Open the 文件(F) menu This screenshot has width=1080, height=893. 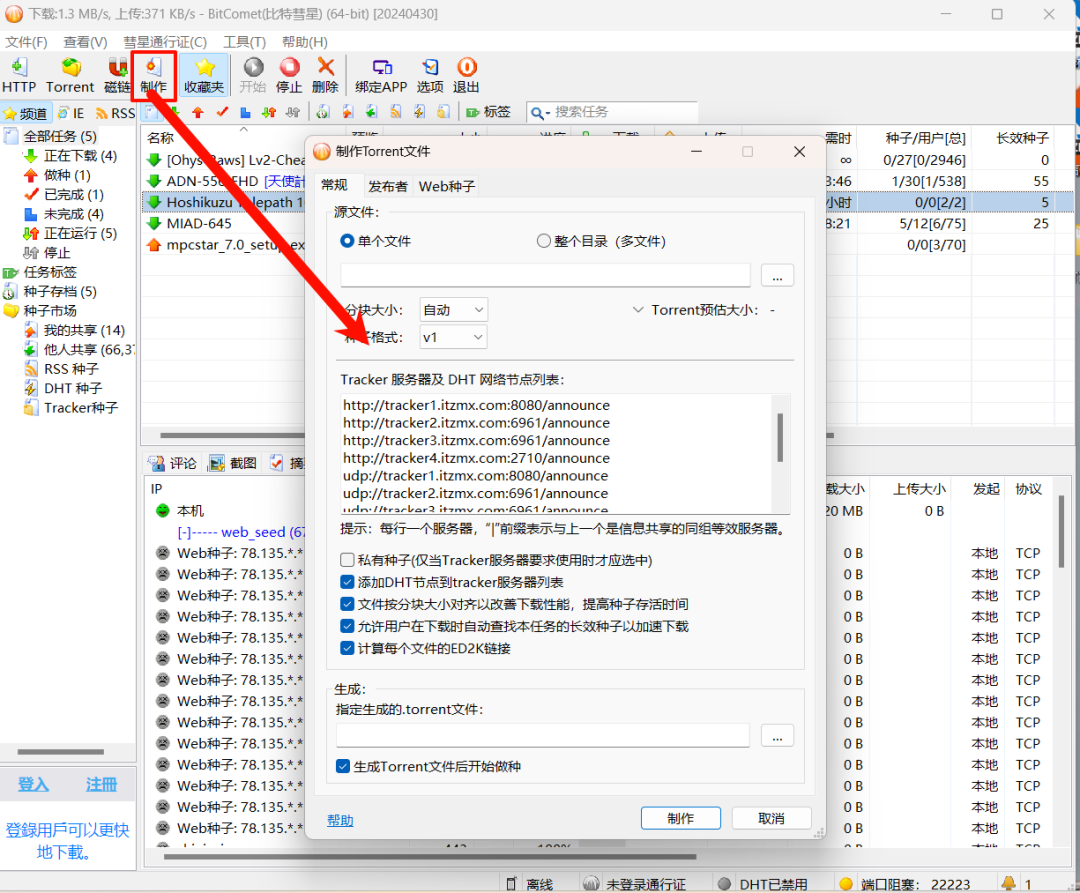click(x=26, y=42)
